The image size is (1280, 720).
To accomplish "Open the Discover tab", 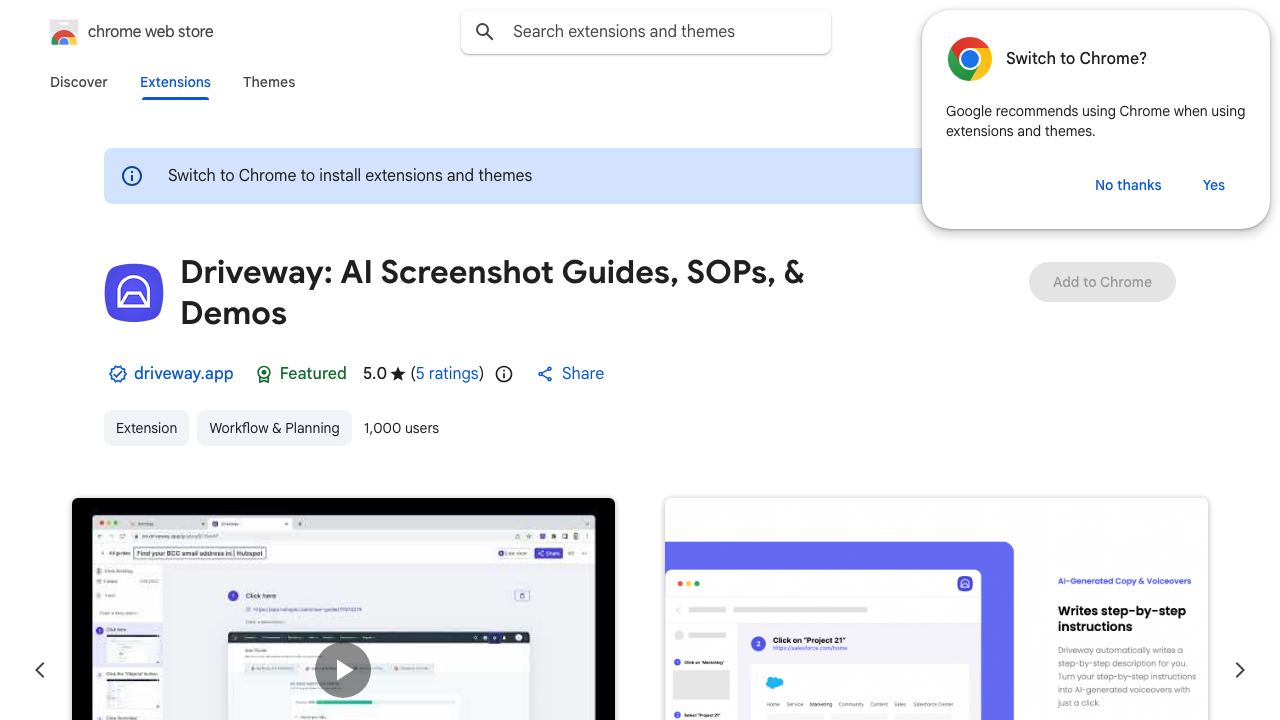I will (x=79, y=82).
